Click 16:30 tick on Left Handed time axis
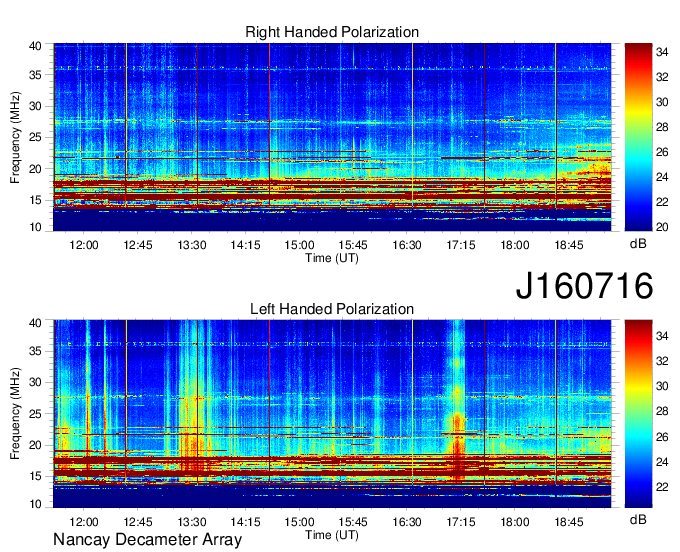Image resolution: width=680 pixels, height=552 pixels. 407,522
